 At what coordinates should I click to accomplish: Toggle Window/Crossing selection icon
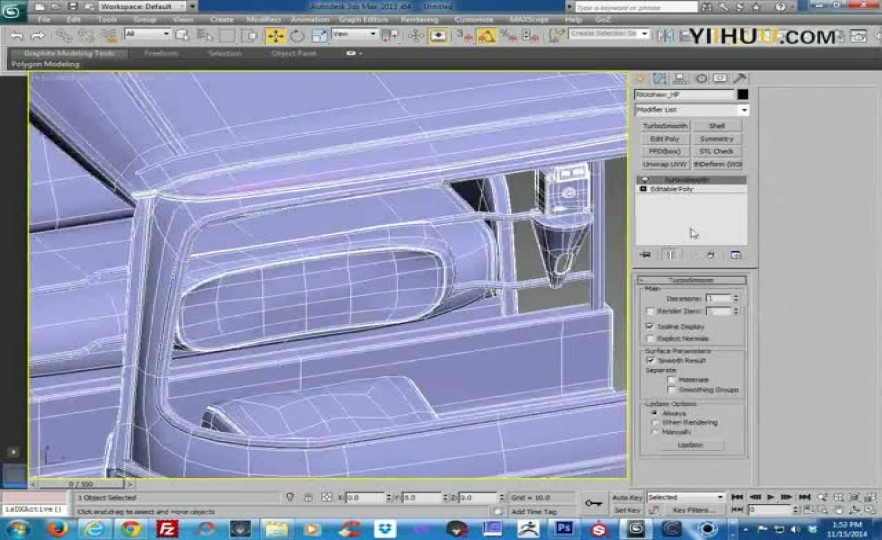click(x=249, y=36)
